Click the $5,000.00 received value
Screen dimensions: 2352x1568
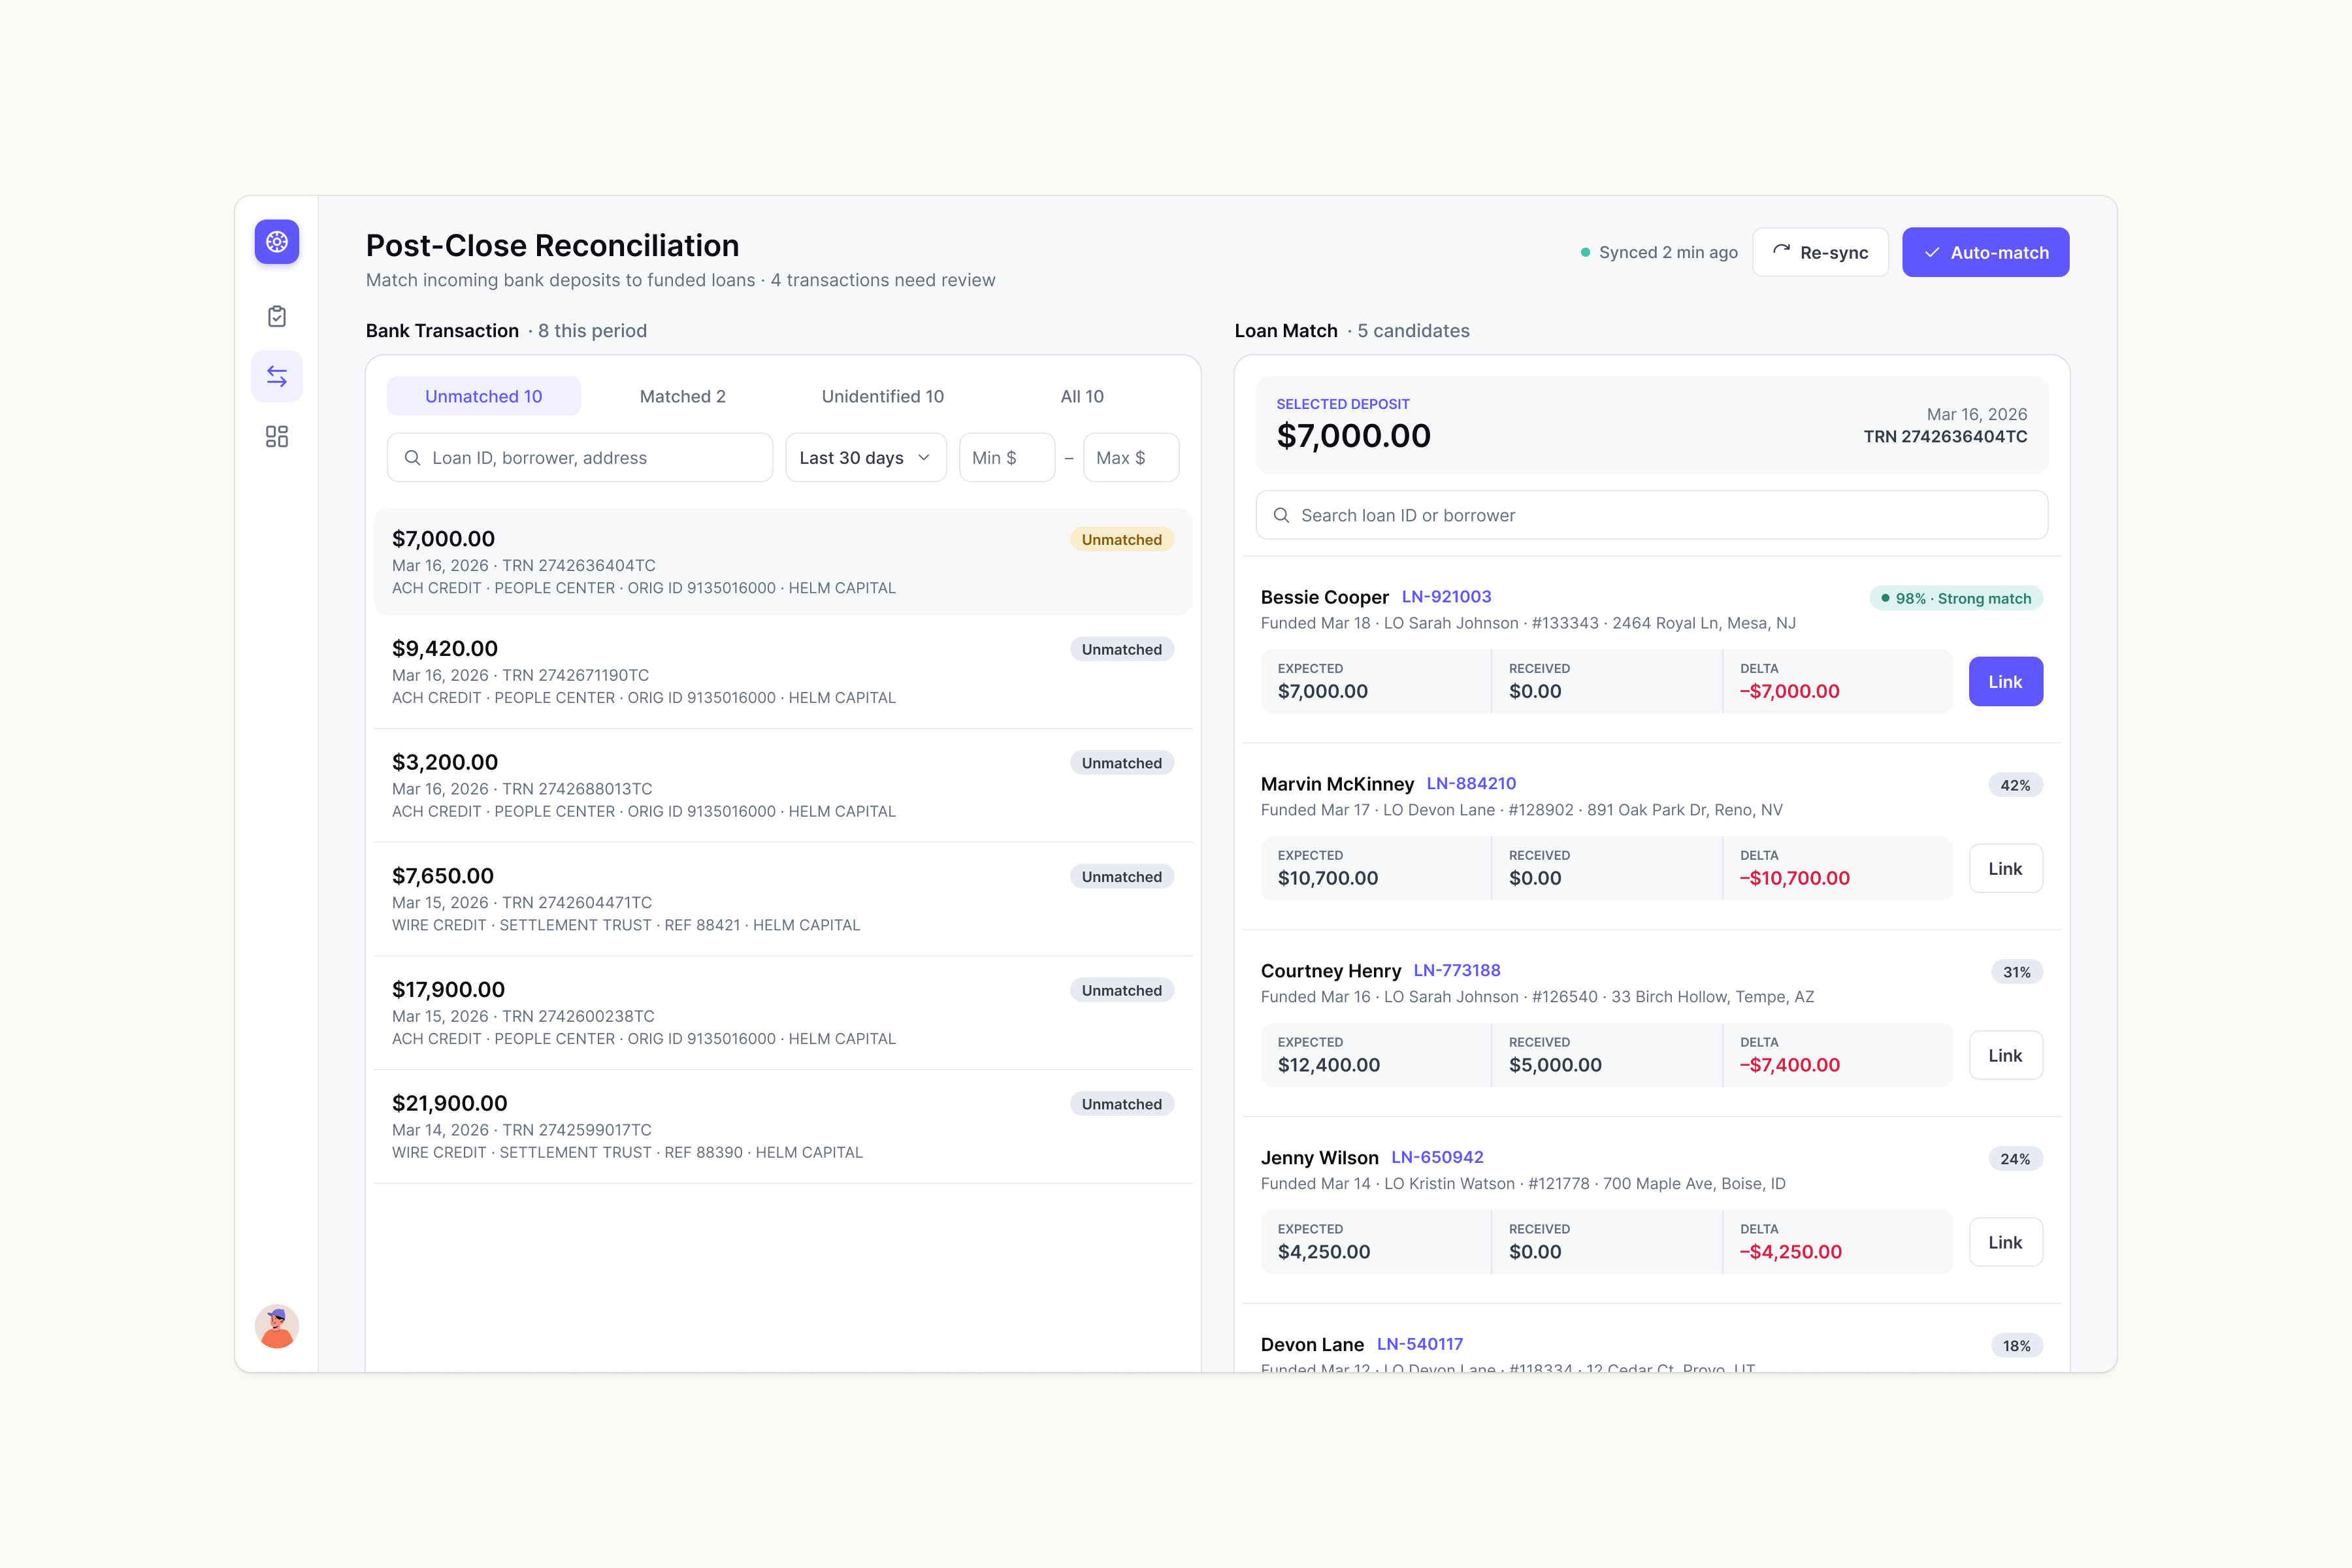pyautogui.click(x=1555, y=1065)
